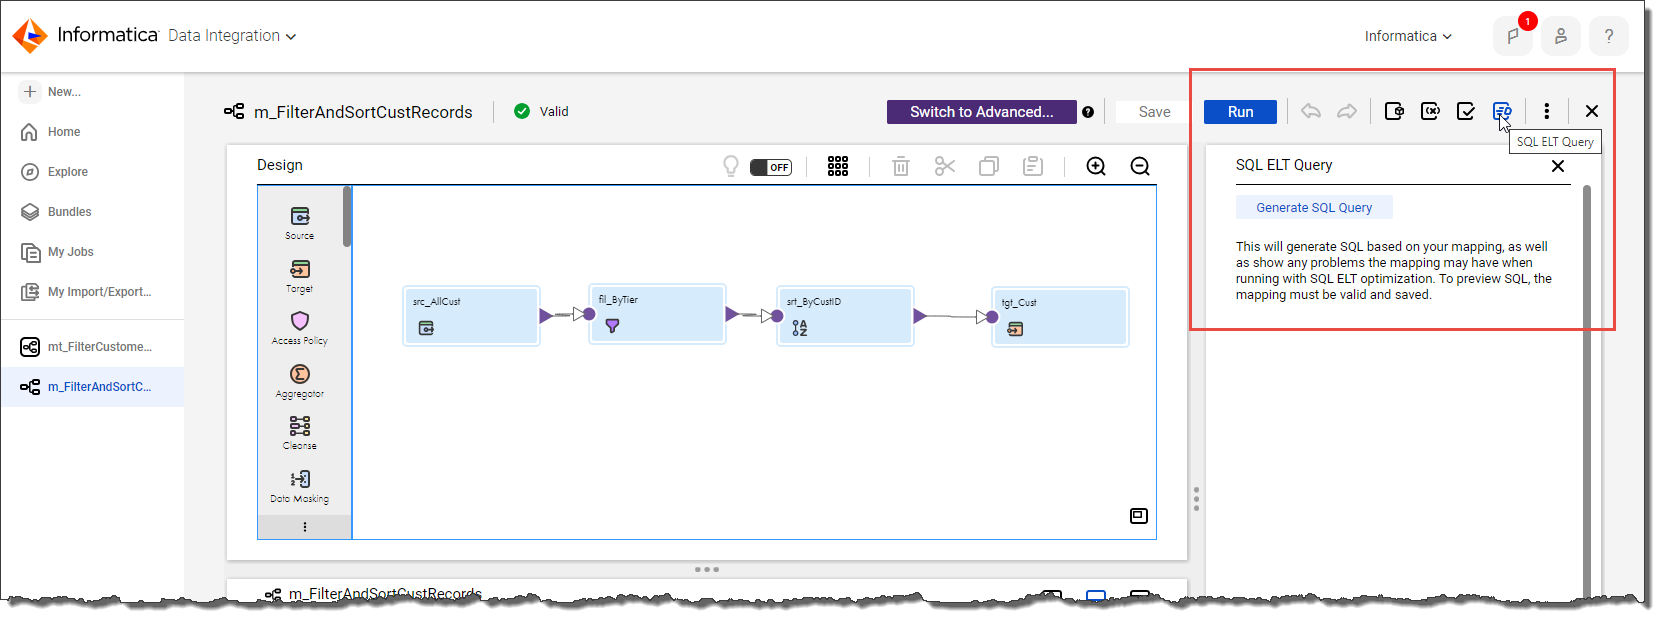Open the three-dot more actions menu

[x=1547, y=111]
